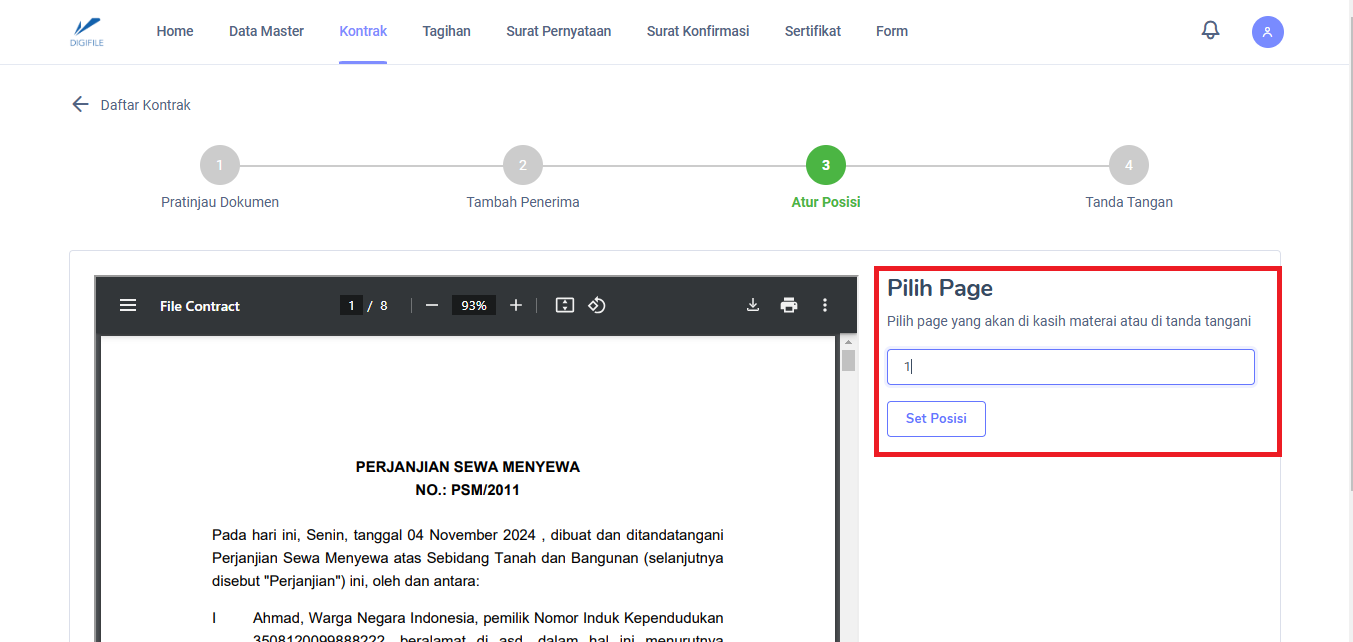
Task: Go back using Daftar Kontrak arrow
Action: click(x=81, y=105)
